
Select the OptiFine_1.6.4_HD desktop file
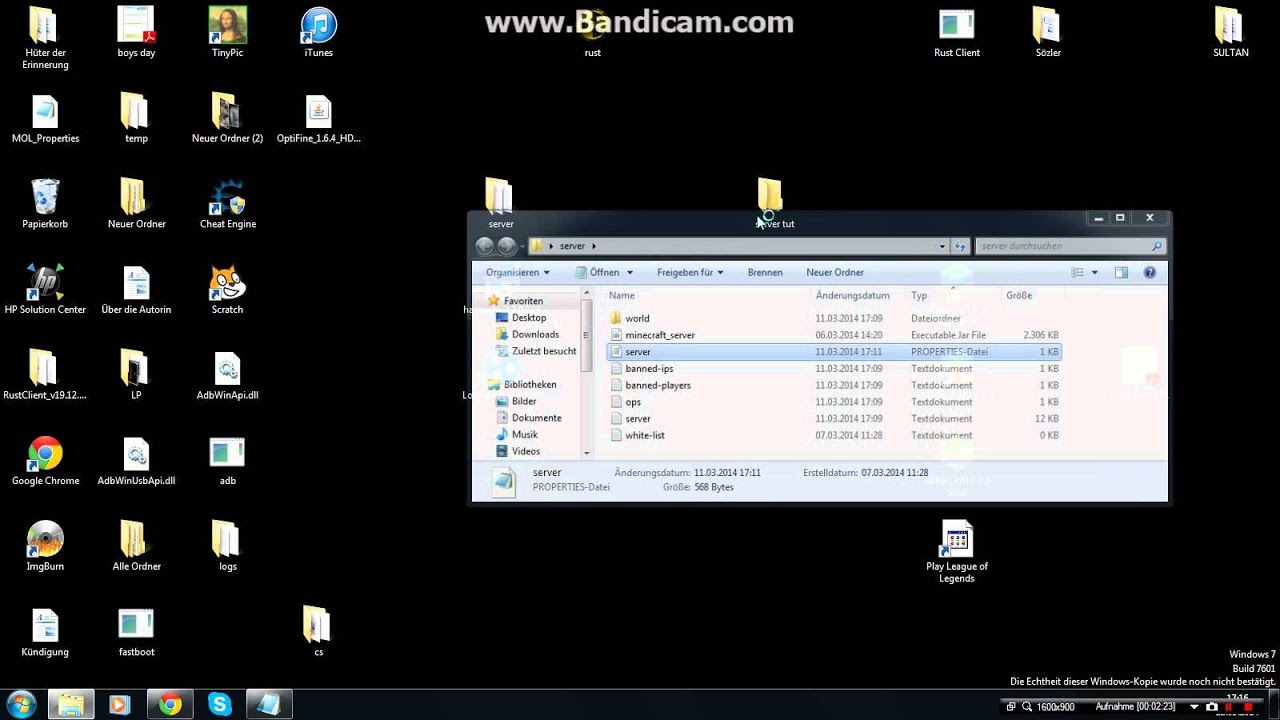[x=319, y=119]
